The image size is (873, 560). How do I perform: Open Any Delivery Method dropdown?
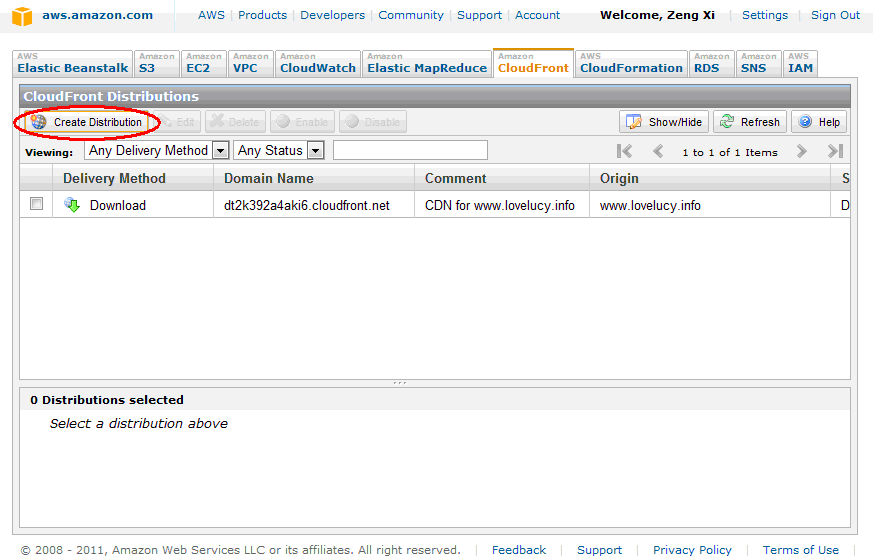pos(156,150)
